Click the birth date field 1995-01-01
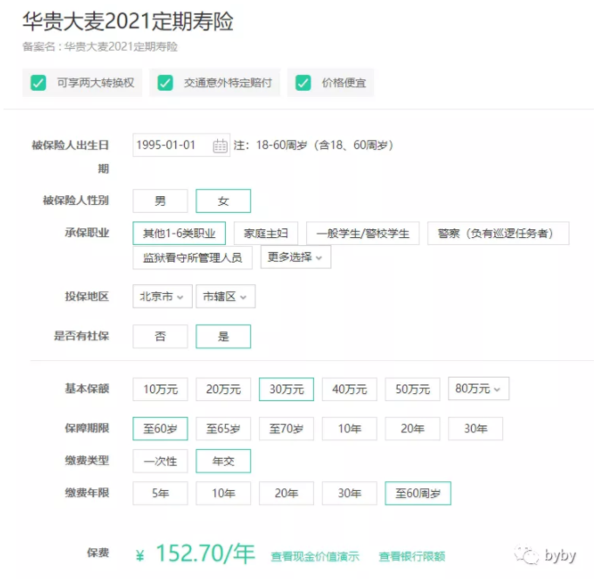This screenshot has height=579, width=600. [x=181, y=145]
